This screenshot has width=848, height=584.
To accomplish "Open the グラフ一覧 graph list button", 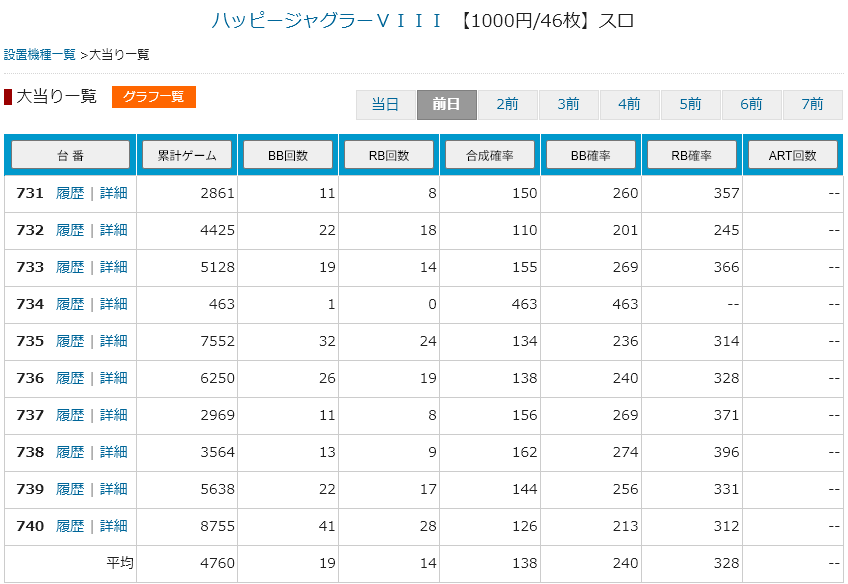I will 153,97.
